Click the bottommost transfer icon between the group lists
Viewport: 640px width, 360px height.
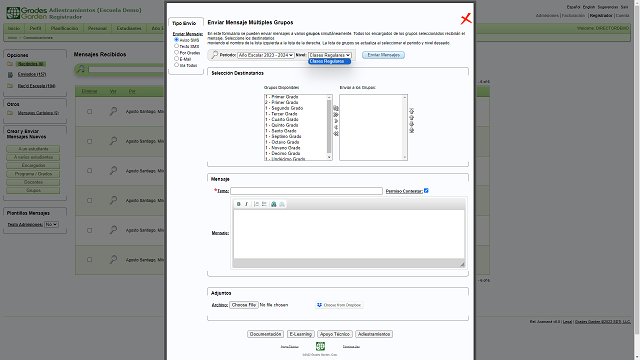(x=336, y=134)
